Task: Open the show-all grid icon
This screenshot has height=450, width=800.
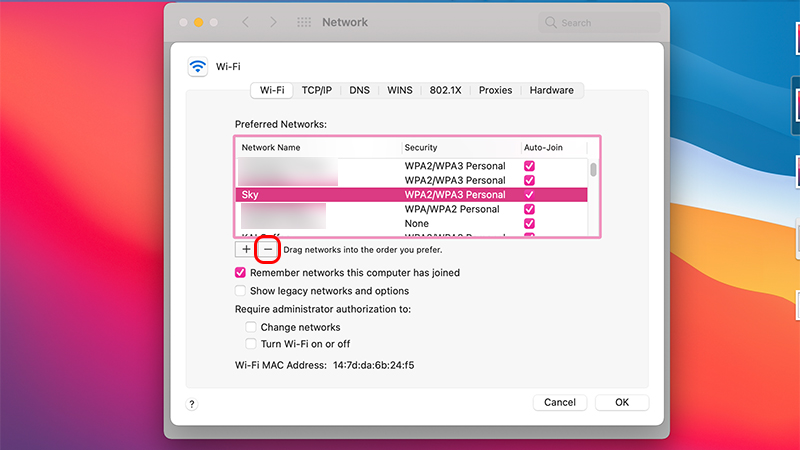Action: tap(304, 22)
